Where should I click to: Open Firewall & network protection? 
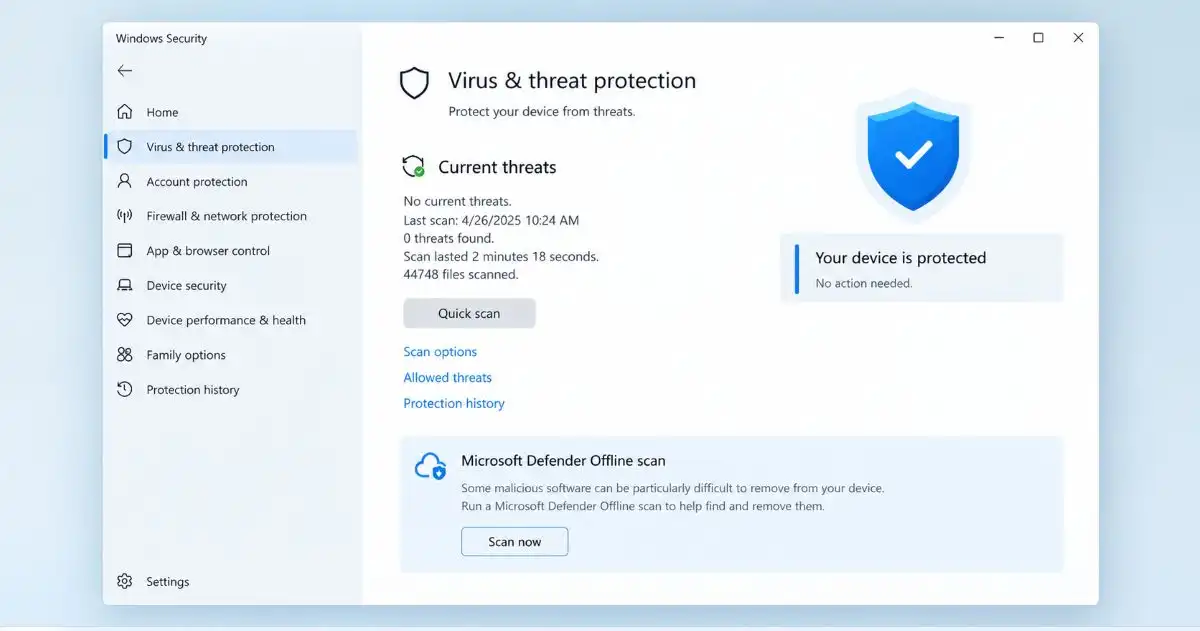tap(230, 216)
